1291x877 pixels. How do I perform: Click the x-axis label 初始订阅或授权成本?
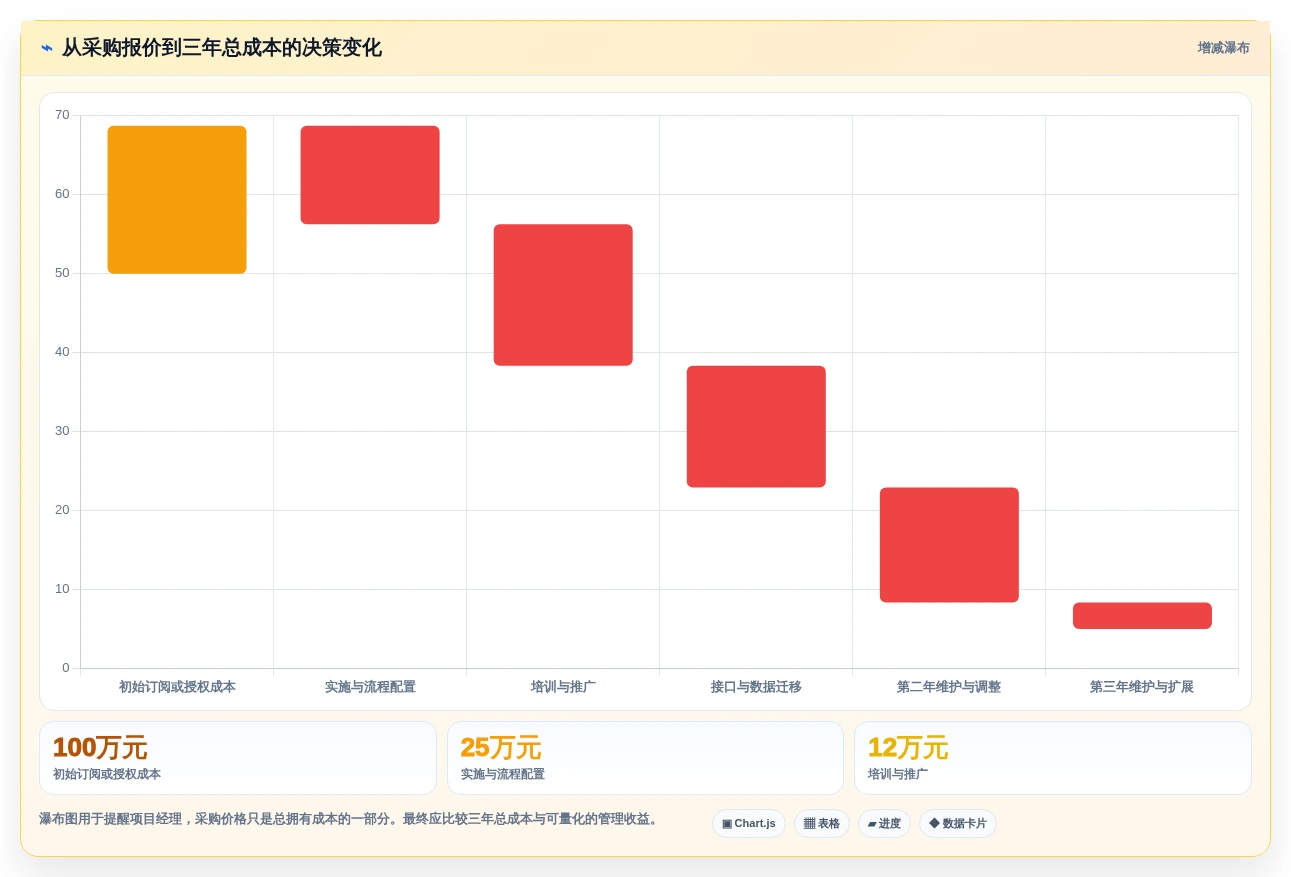177,687
